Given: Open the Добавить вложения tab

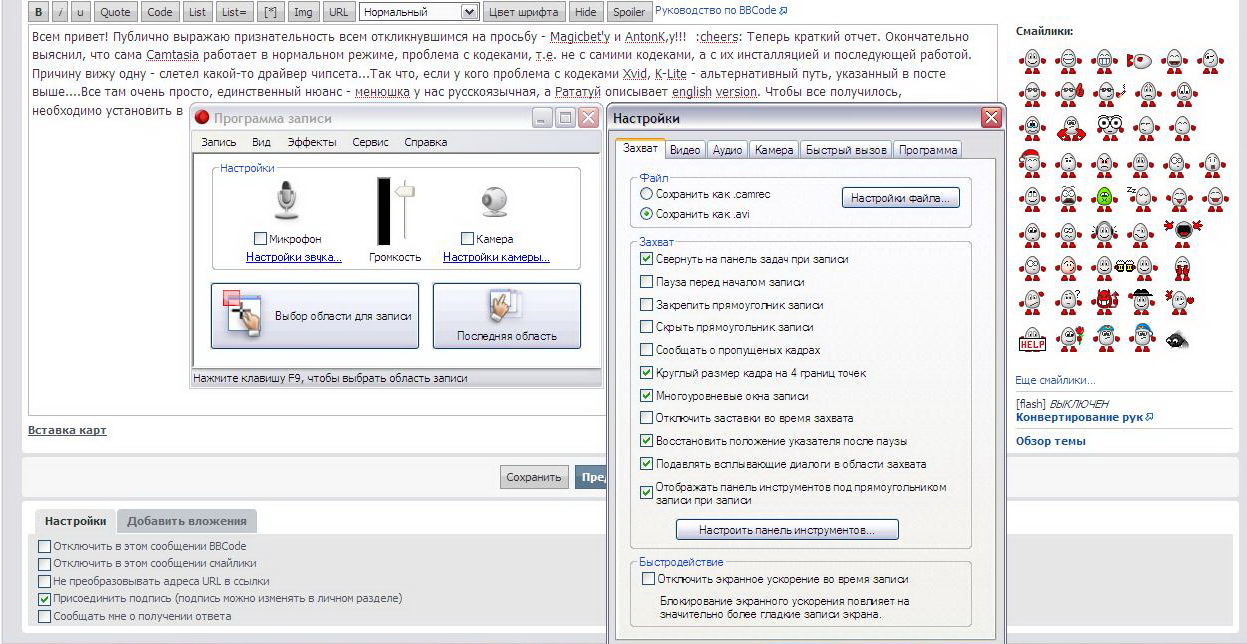Looking at the screenshot, I should (187, 521).
